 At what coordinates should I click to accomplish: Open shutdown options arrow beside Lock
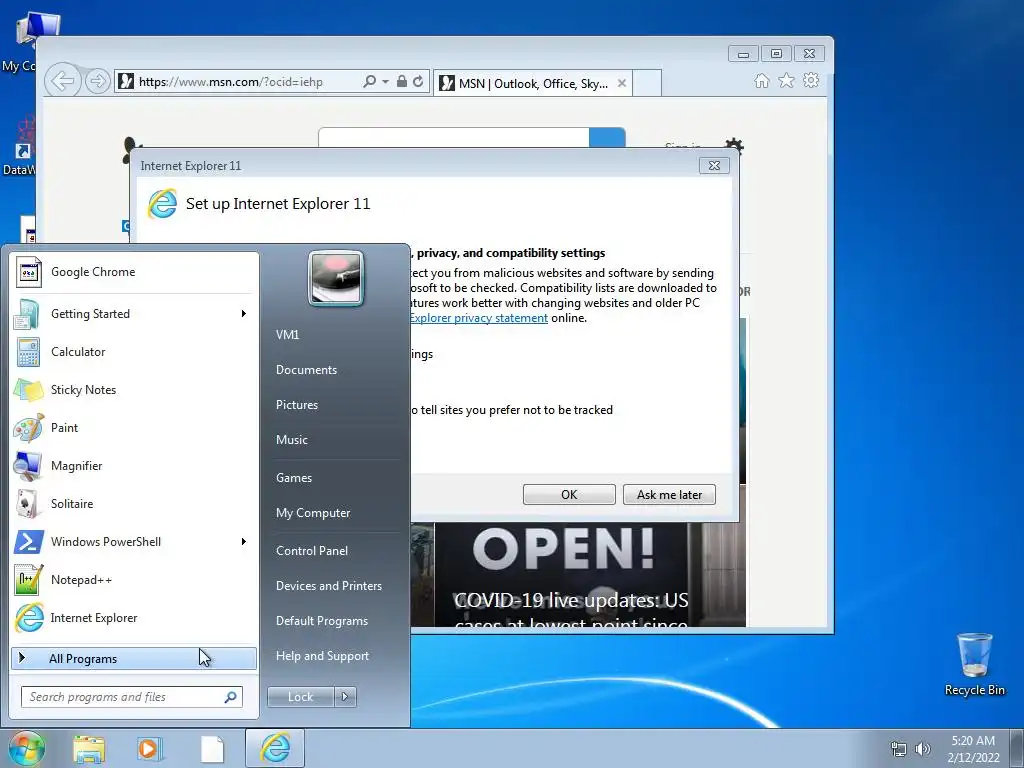[x=345, y=697]
